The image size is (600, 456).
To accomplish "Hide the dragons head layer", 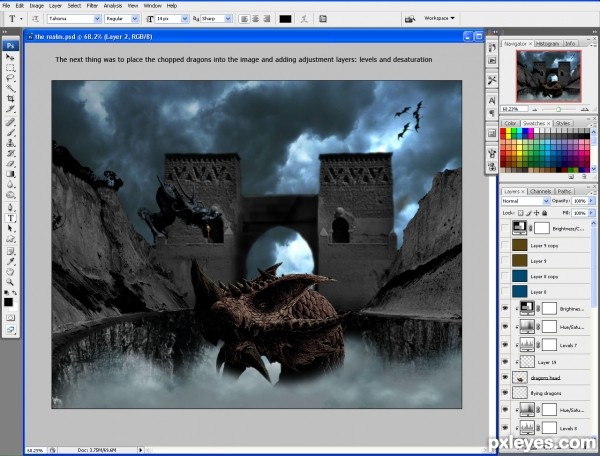I will pos(505,377).
